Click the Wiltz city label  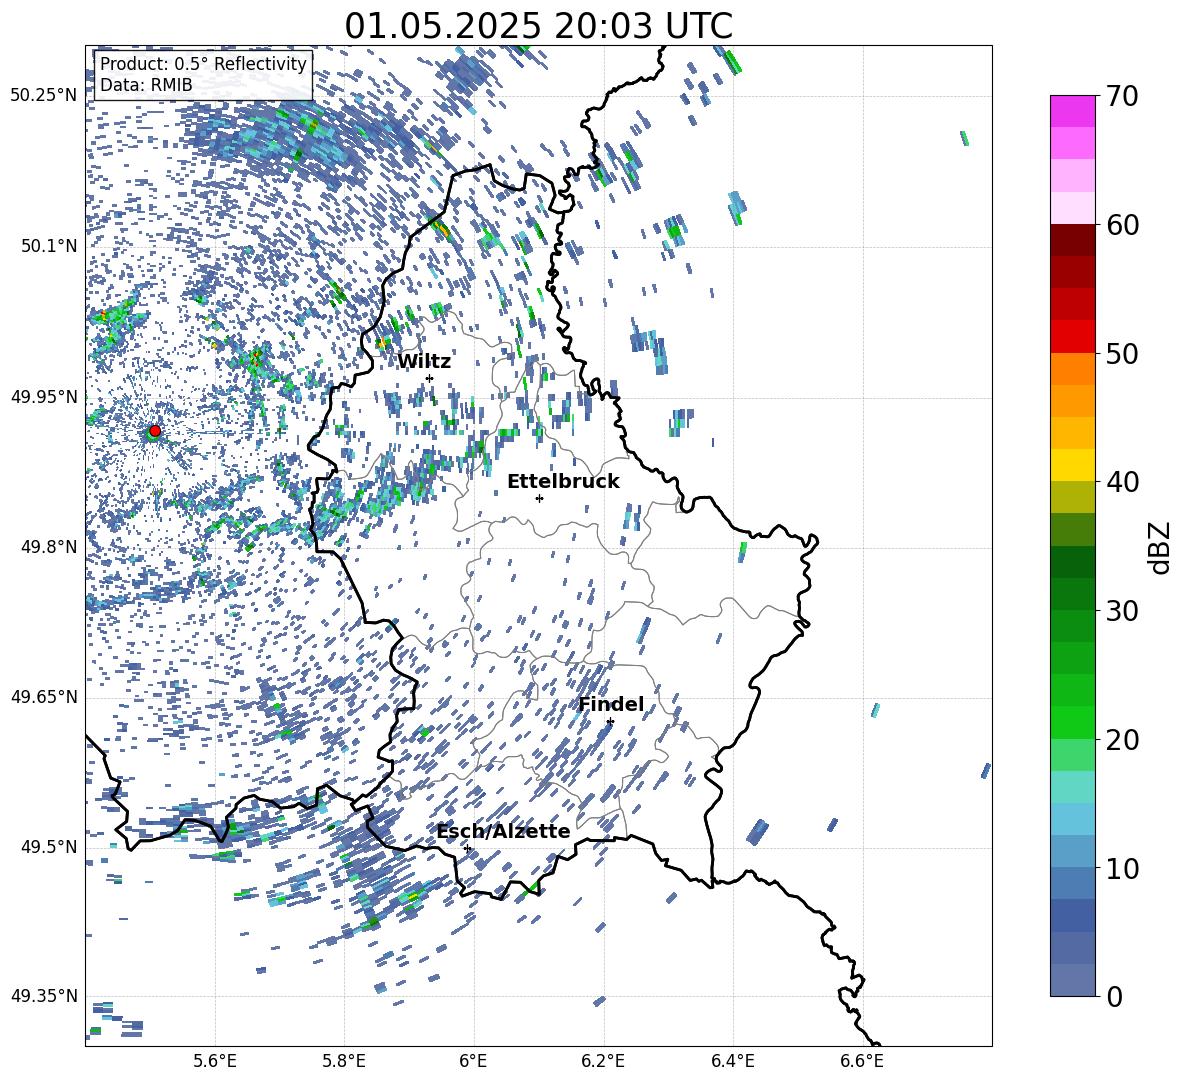pyautogui.click(x=424, y=362)
